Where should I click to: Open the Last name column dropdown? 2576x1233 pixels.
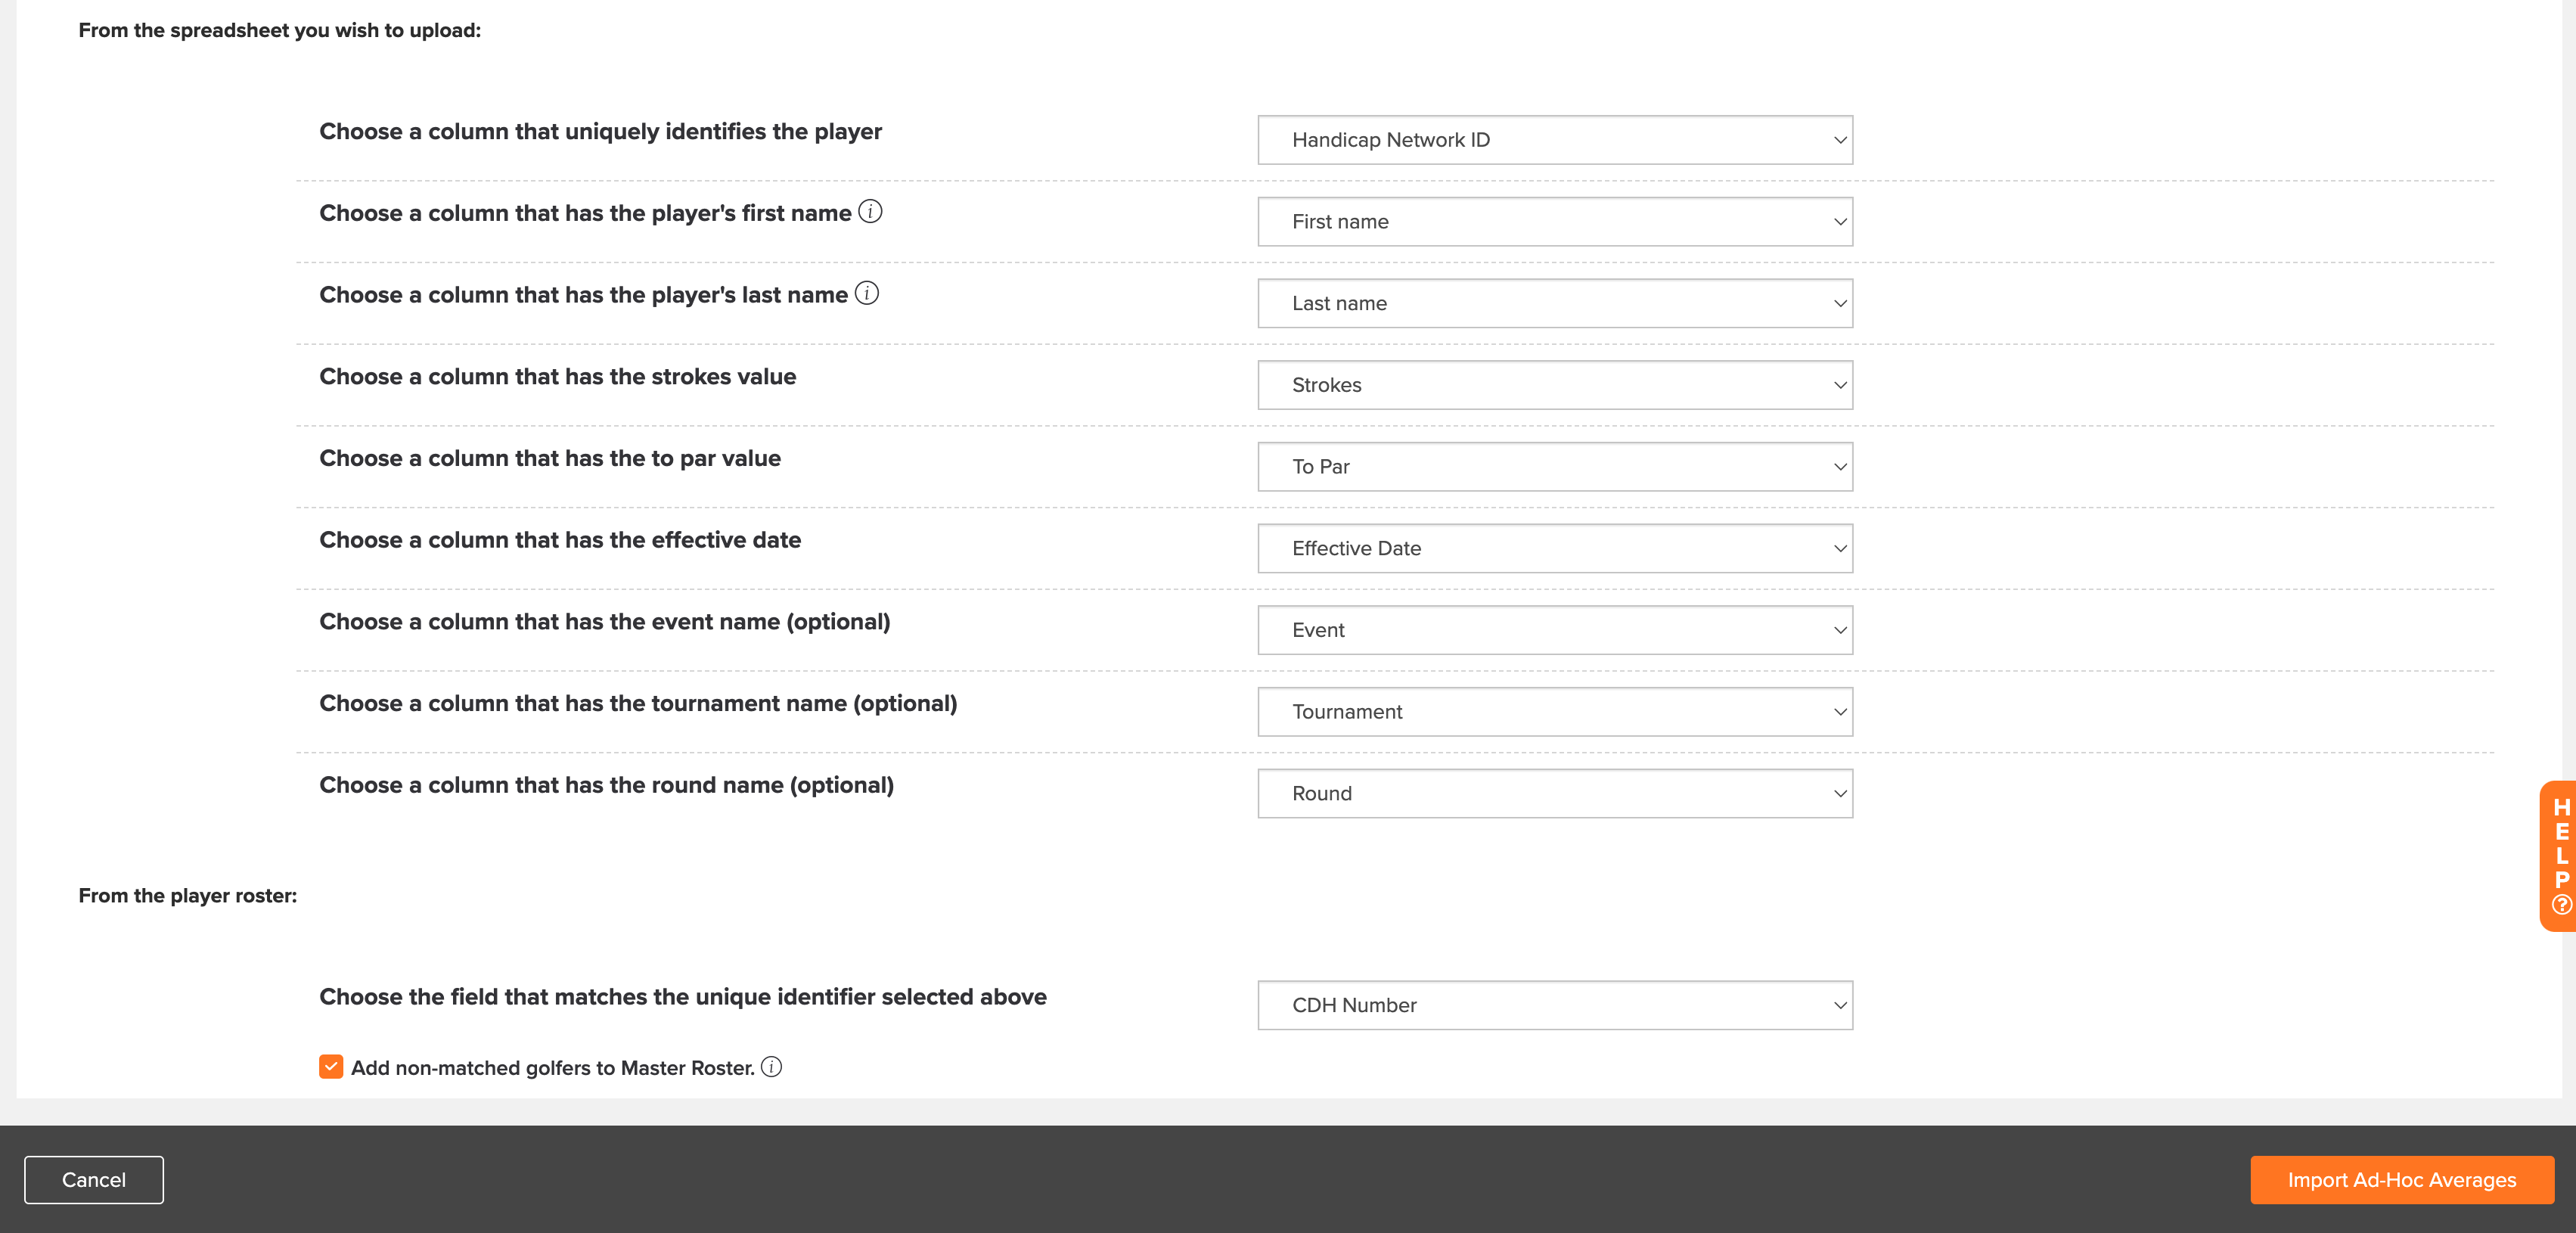click(1555, 303)
